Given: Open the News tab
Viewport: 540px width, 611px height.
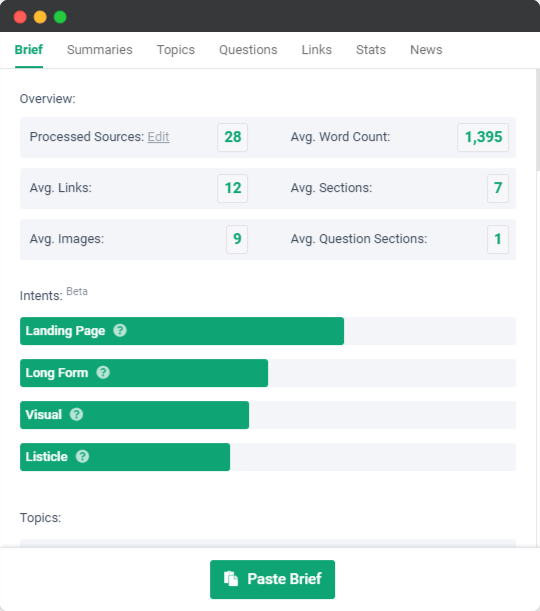Looking at the screenshot, I should pyautogui.click(x=426, y=50).
